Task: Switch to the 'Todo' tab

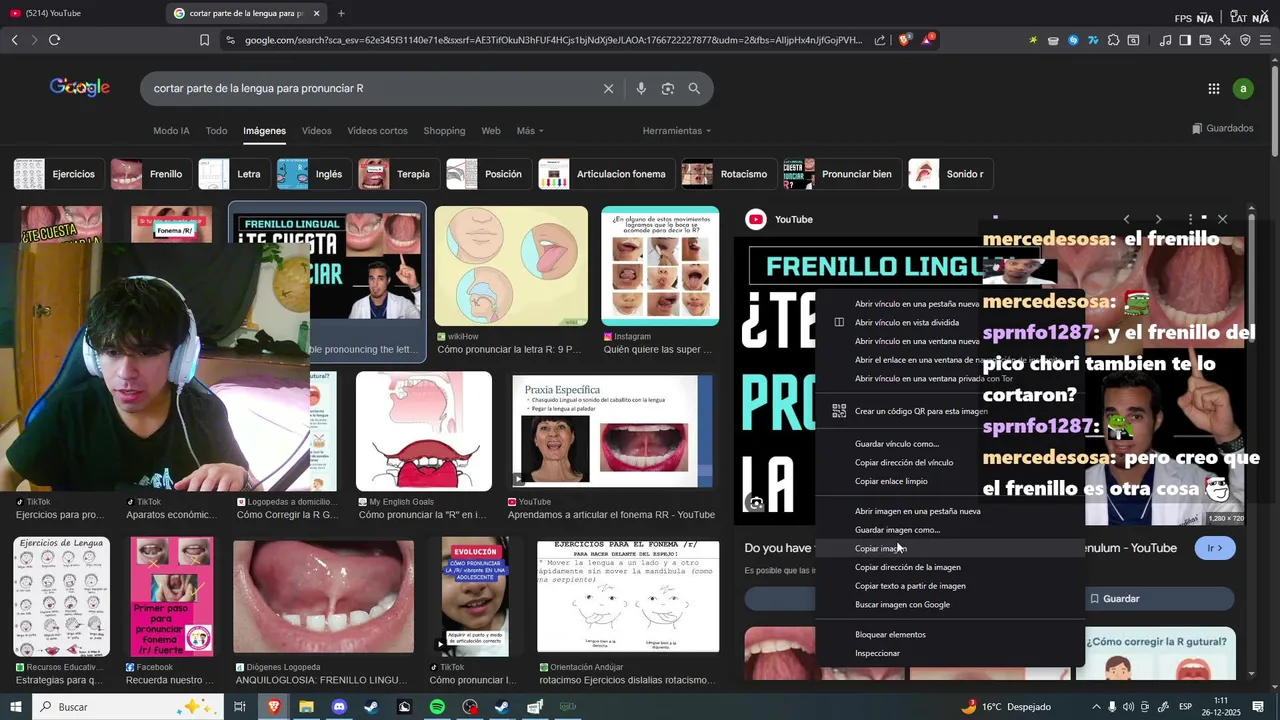Action: pyautogui.click(x=216, y=131)
